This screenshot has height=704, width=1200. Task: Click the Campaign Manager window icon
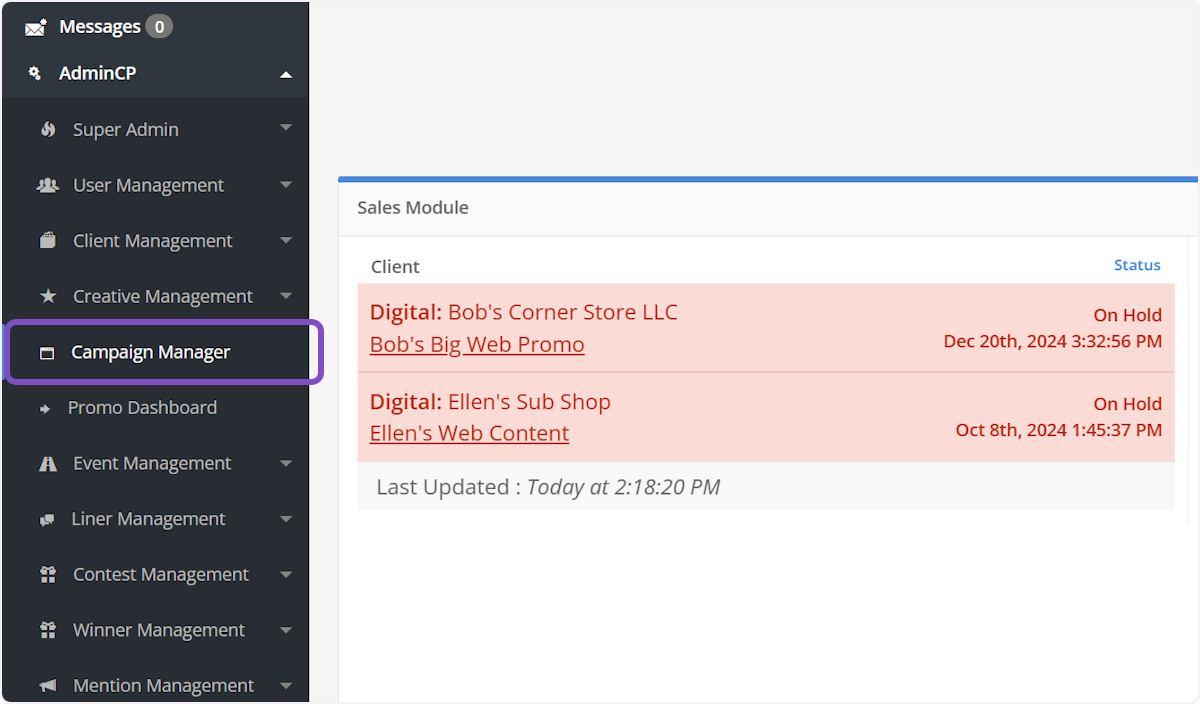click(46, 353)
